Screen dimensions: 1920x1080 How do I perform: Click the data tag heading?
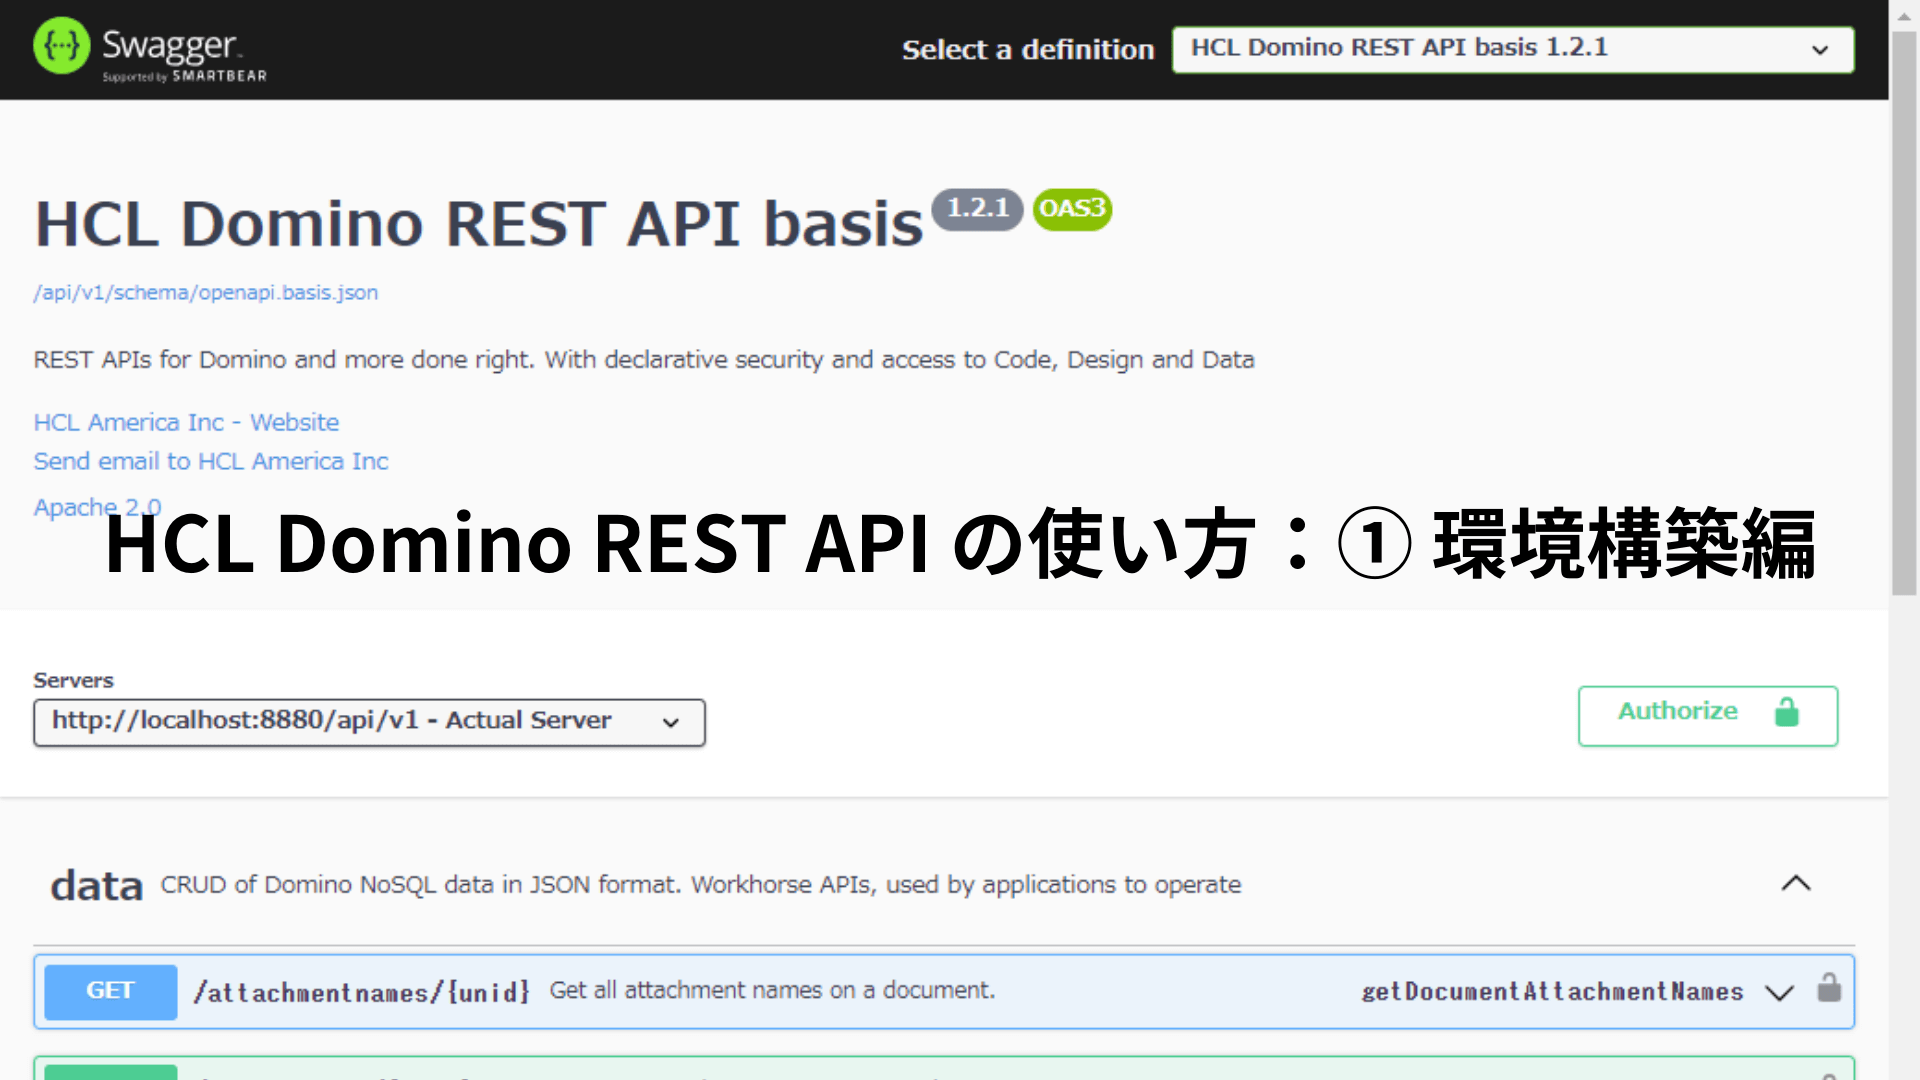pos(97,886)
